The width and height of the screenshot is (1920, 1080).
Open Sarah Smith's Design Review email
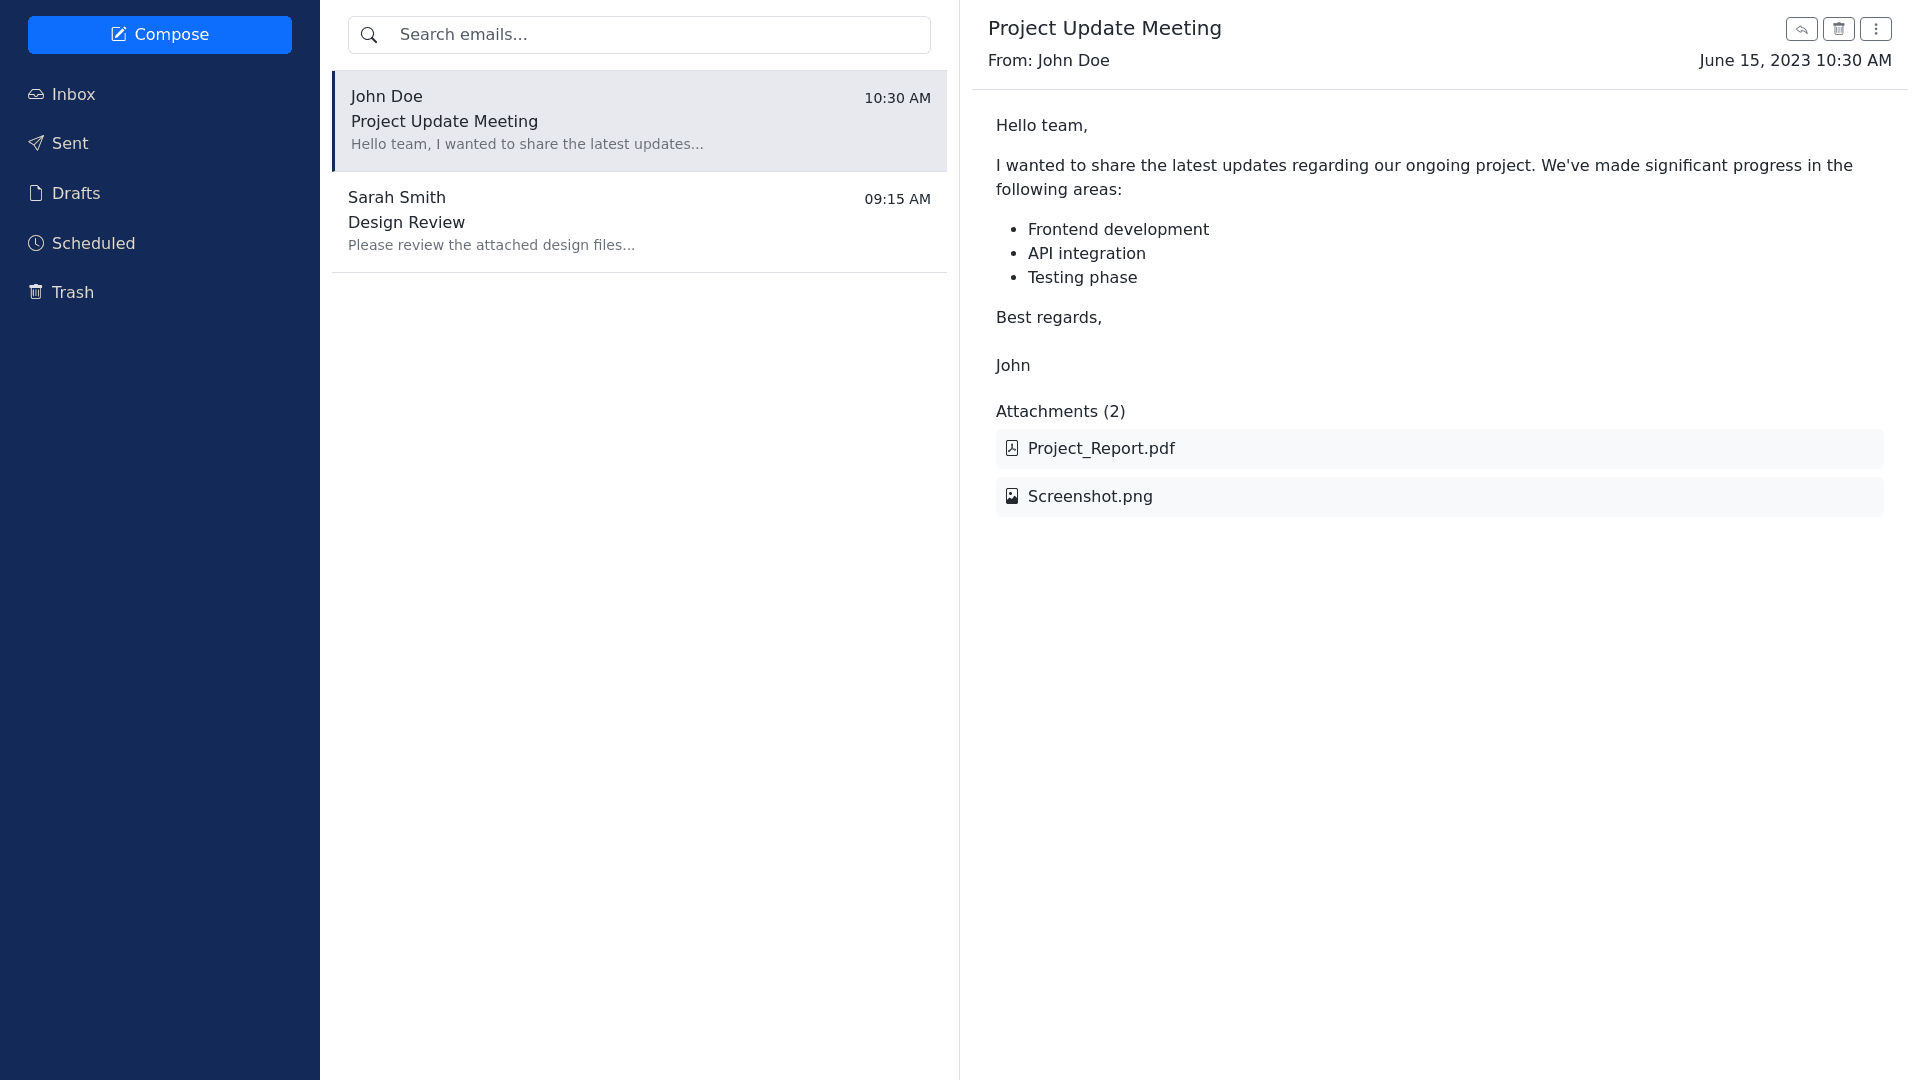click(639, 222)
